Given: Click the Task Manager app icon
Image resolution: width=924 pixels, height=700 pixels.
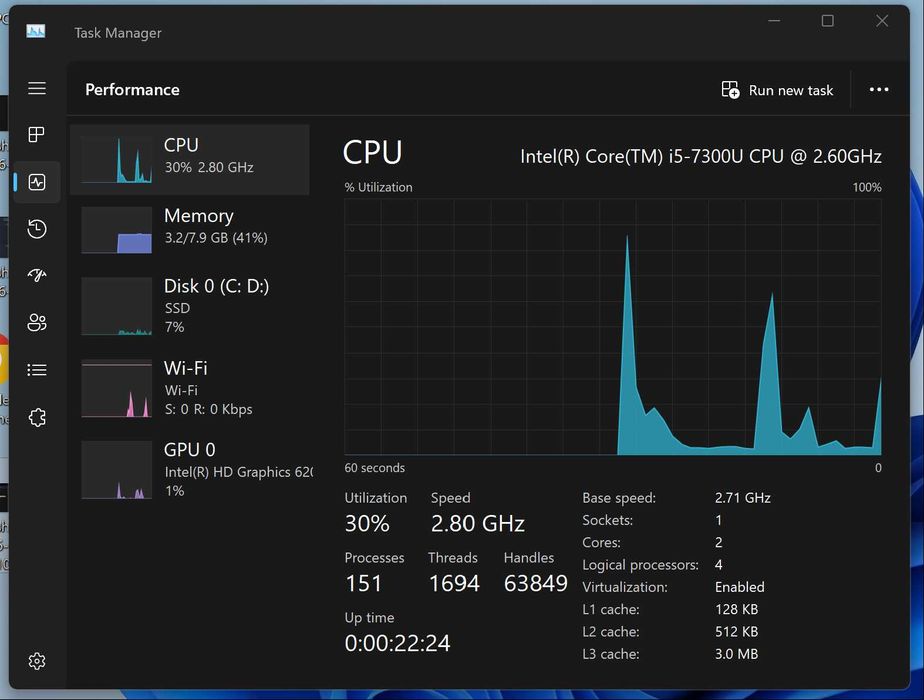Looking at the screenshot, I should tap(35, 31).
